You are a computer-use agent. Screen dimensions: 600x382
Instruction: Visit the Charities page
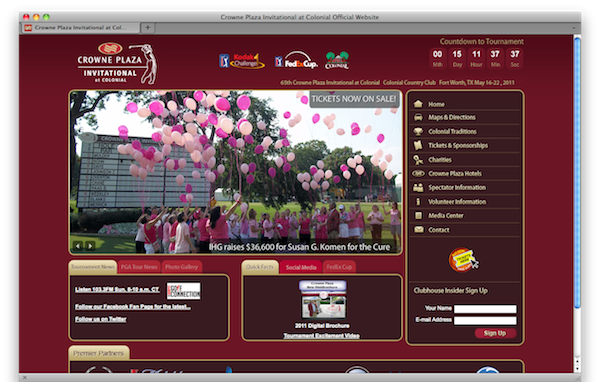click(x=440, y=160)
